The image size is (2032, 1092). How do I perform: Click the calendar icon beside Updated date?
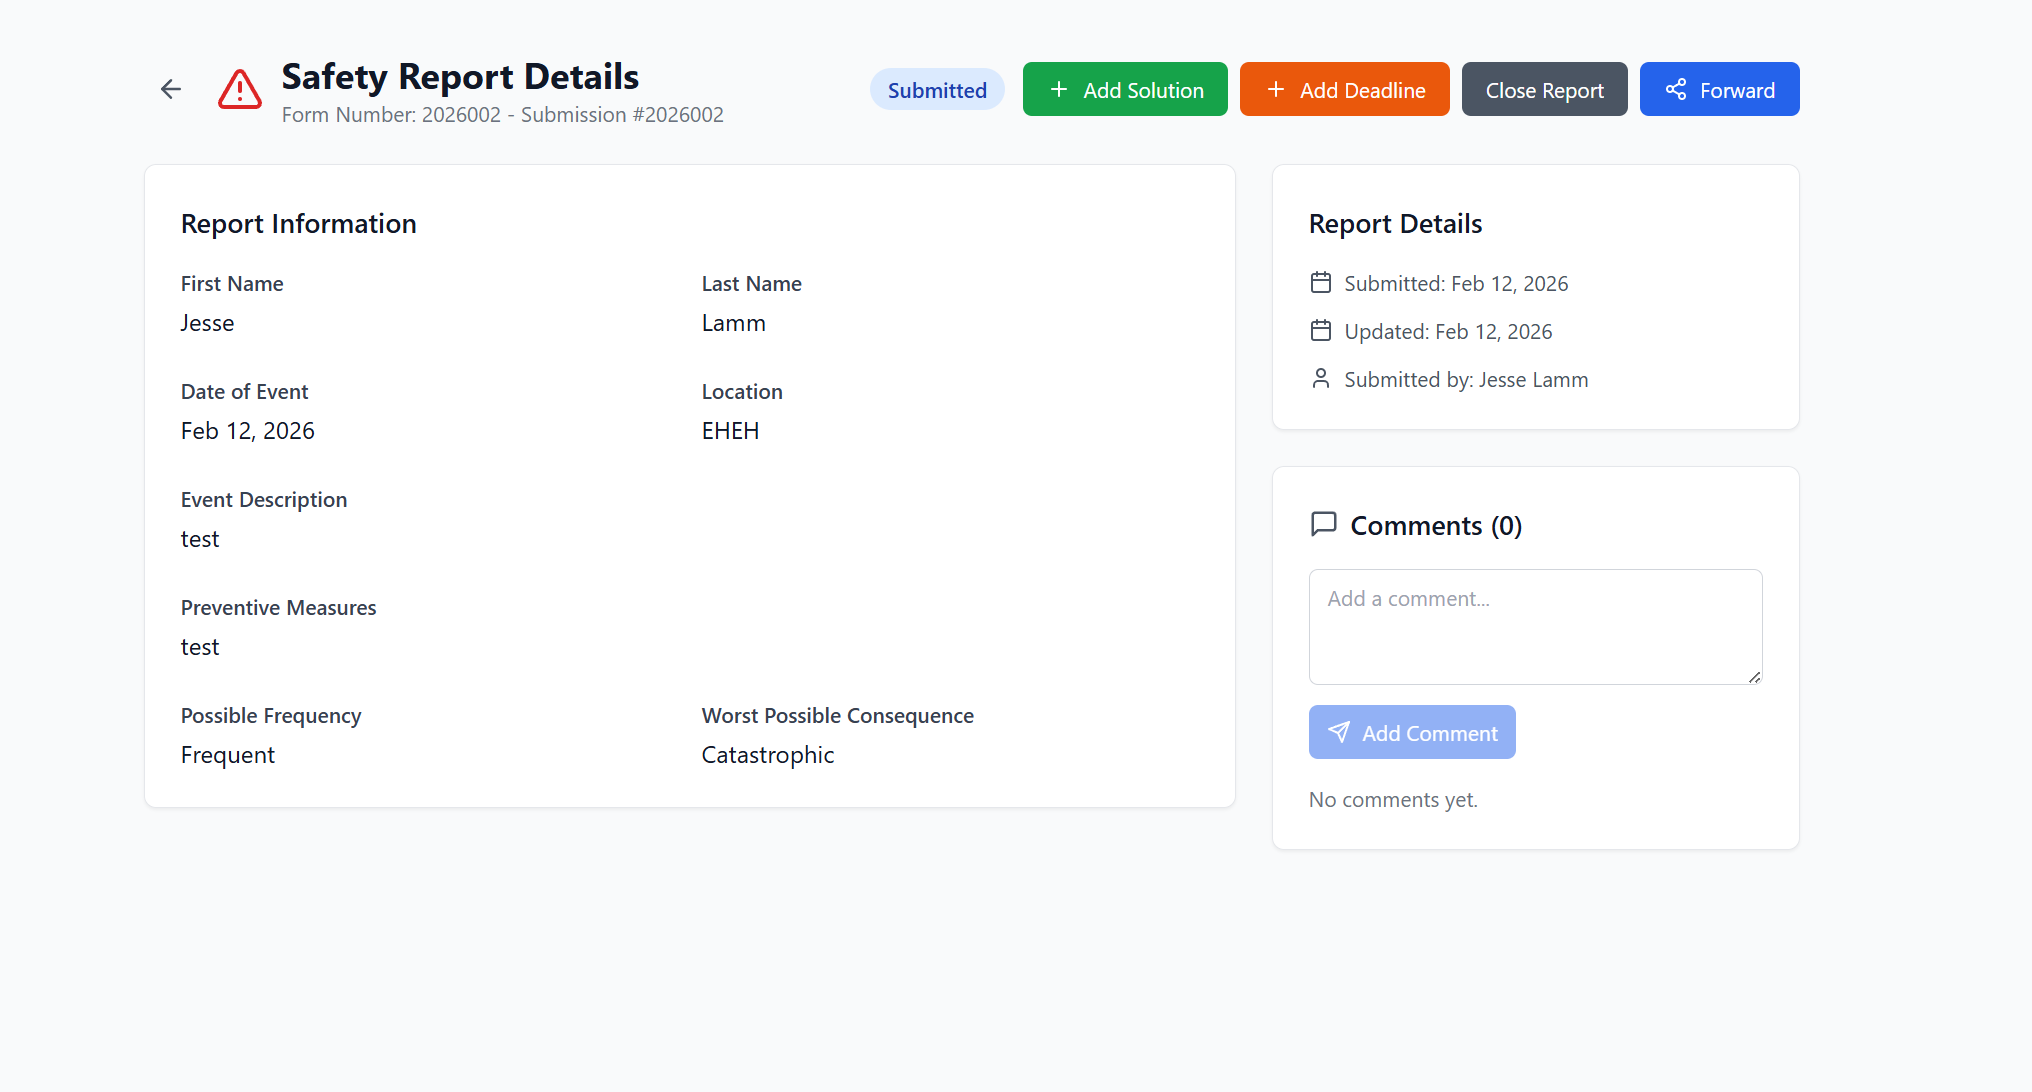(1321, 331)
